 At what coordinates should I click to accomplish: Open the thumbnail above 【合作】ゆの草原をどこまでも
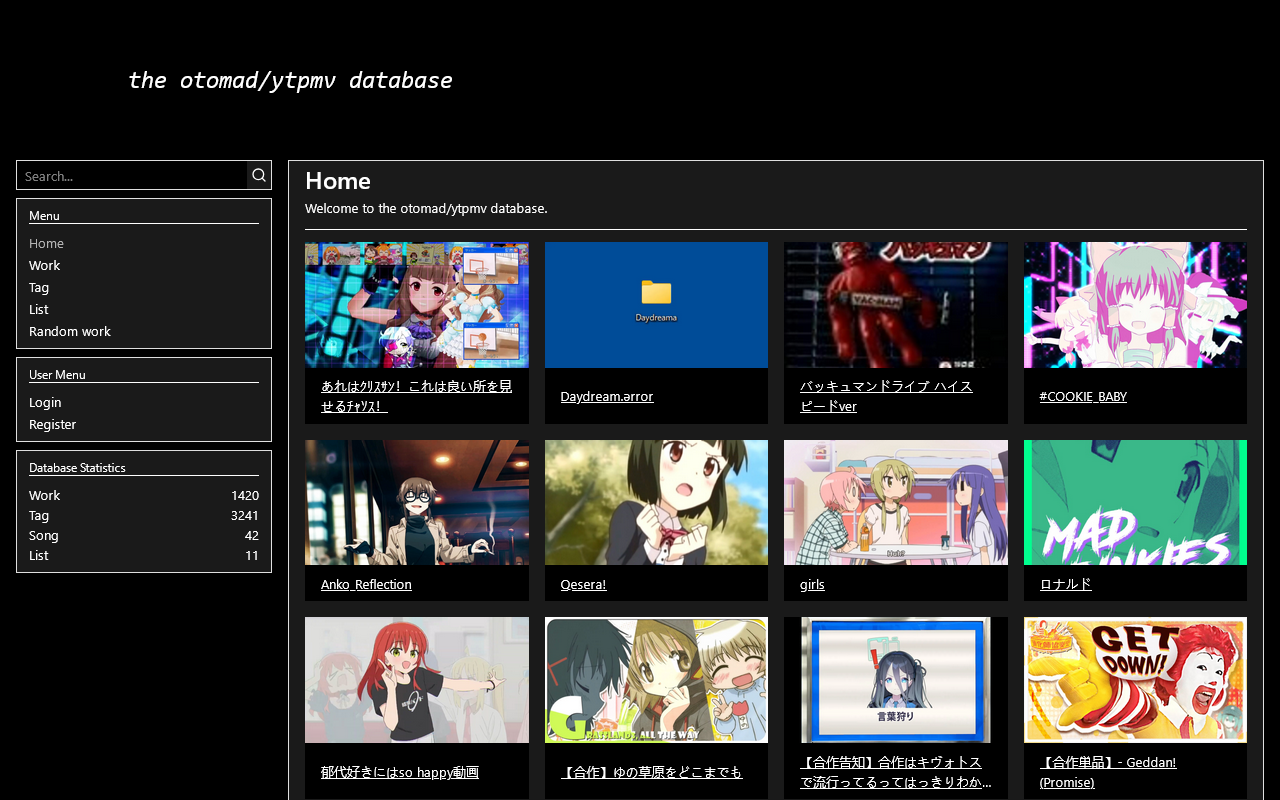[x=656, y=680]
